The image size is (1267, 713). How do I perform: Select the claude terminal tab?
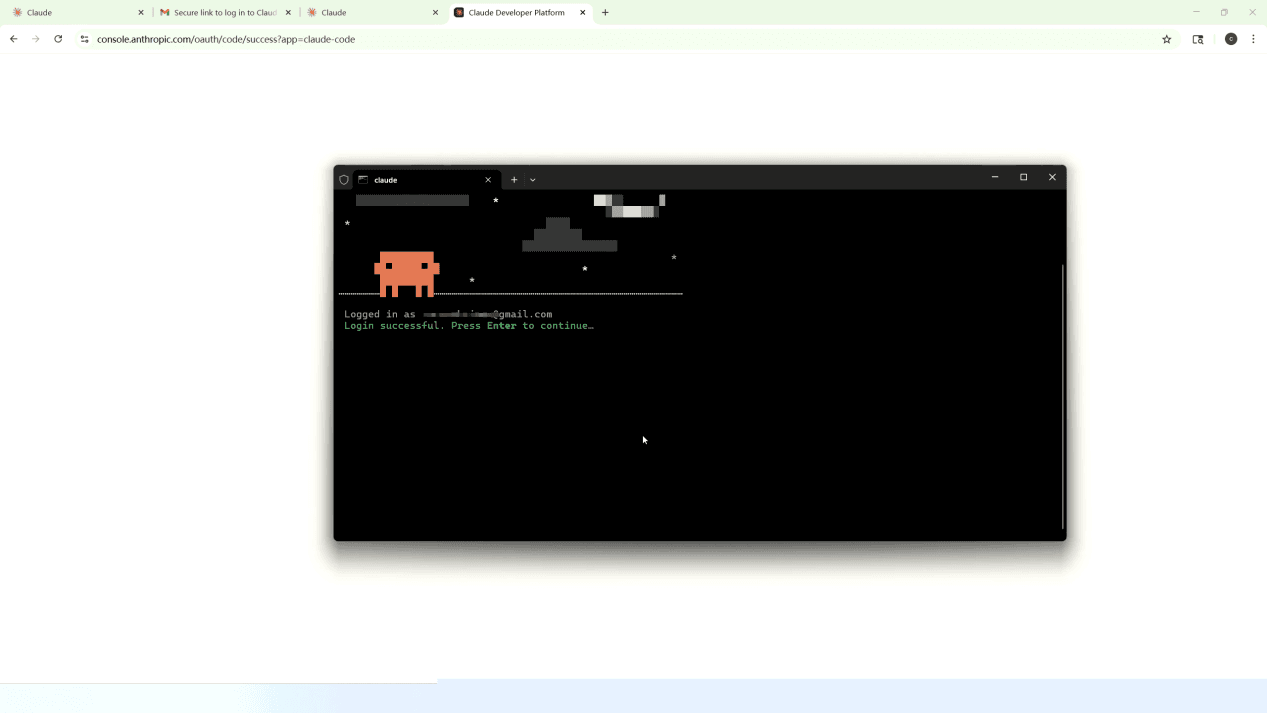(420, 180)
